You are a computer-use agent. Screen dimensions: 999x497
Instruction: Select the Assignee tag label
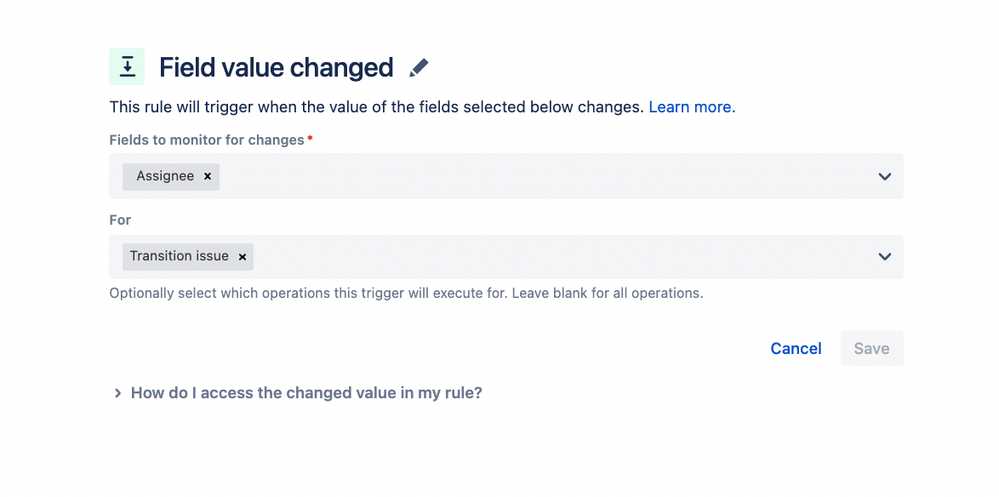pyautogui.click(x=165, y=176)
